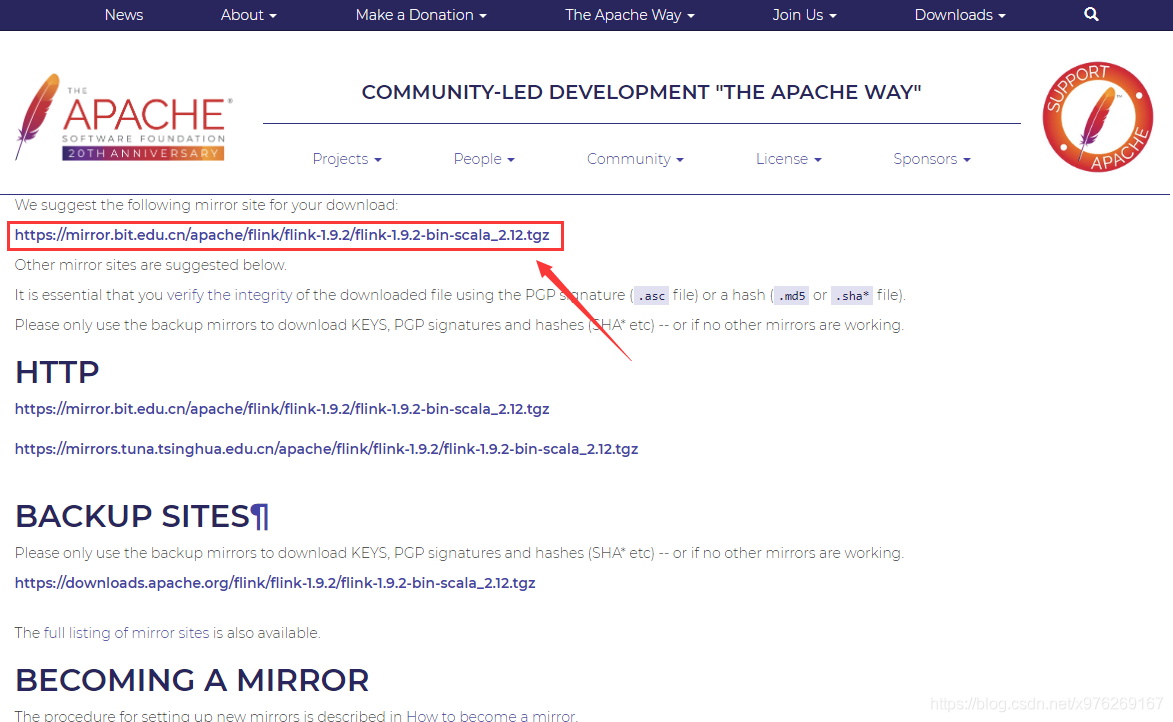Screen dimensions: 1173x722
Task: Click the verify the integrity link
Action: coord(230,295)
